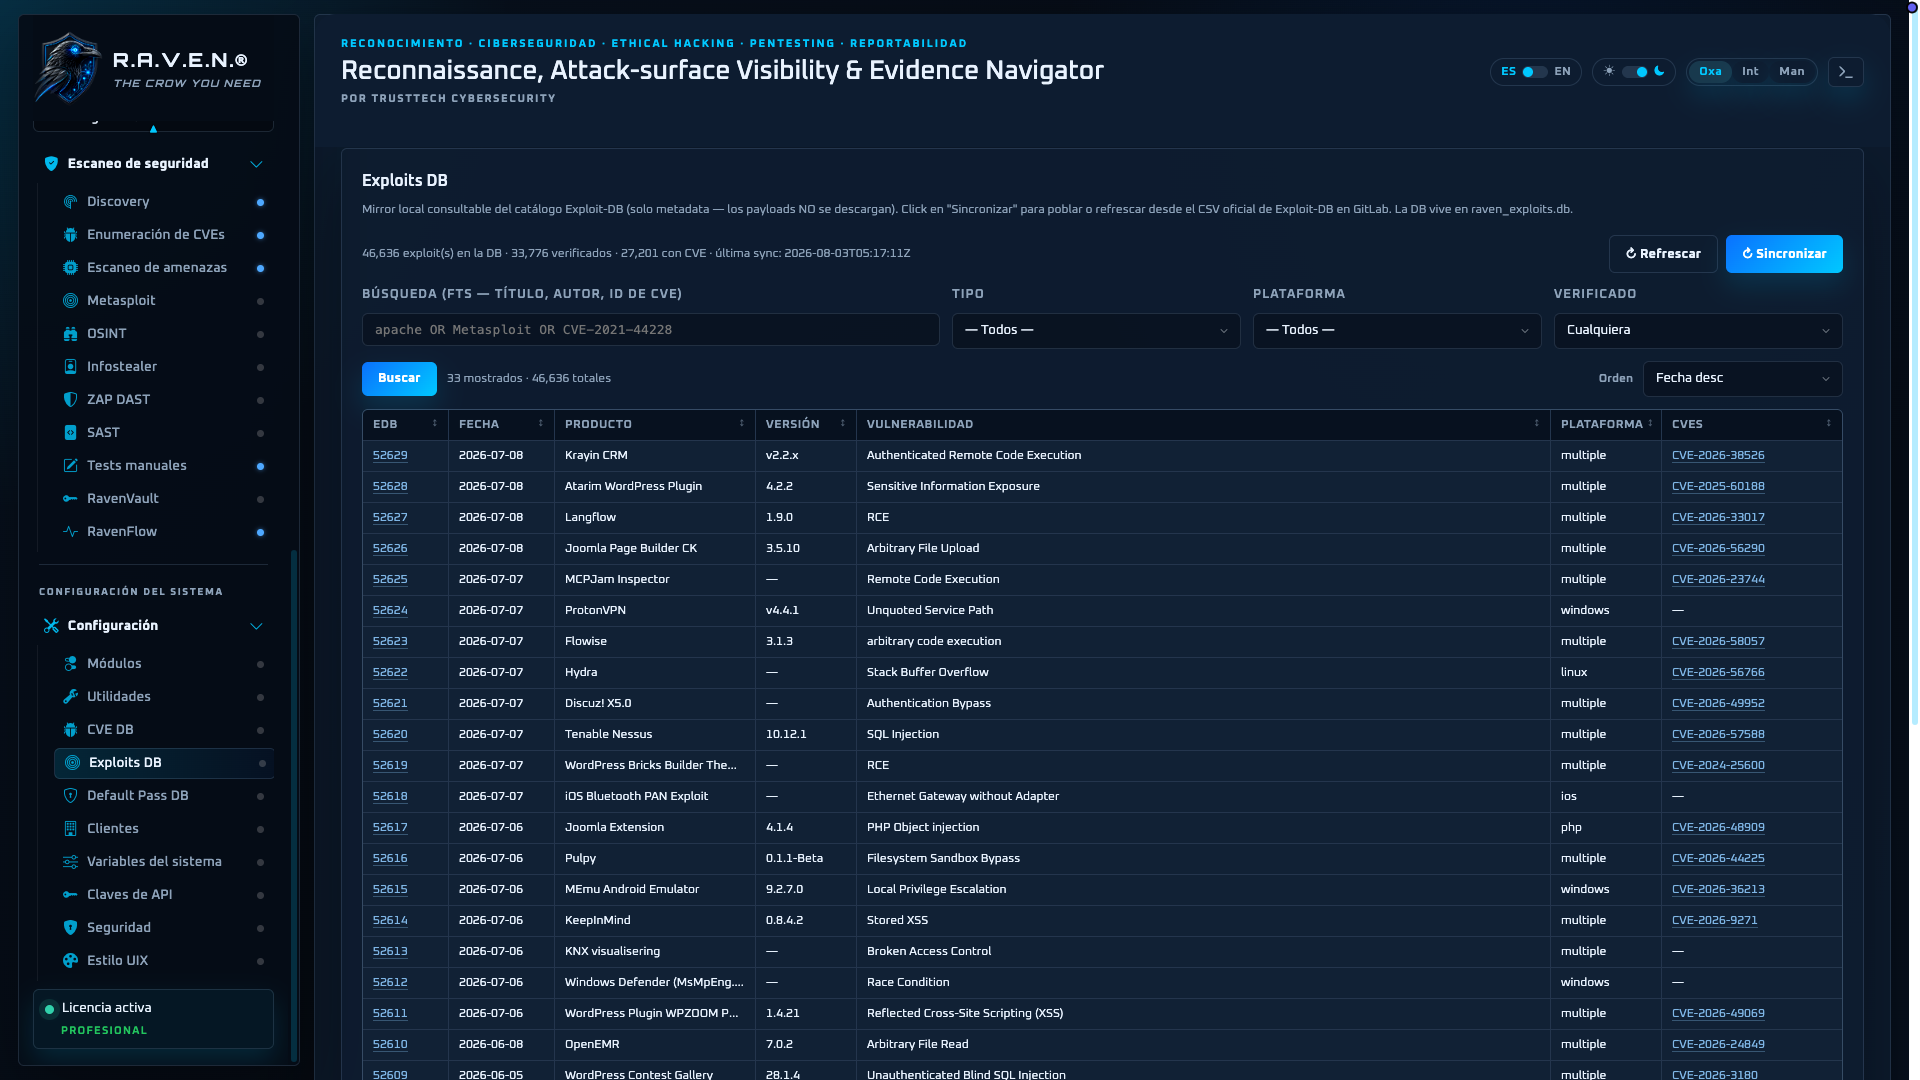Viewport: 1920px width, 1080px height.
Task: Open exploit link 52620 for Tenable Nessus
Action: coord(390,735)
